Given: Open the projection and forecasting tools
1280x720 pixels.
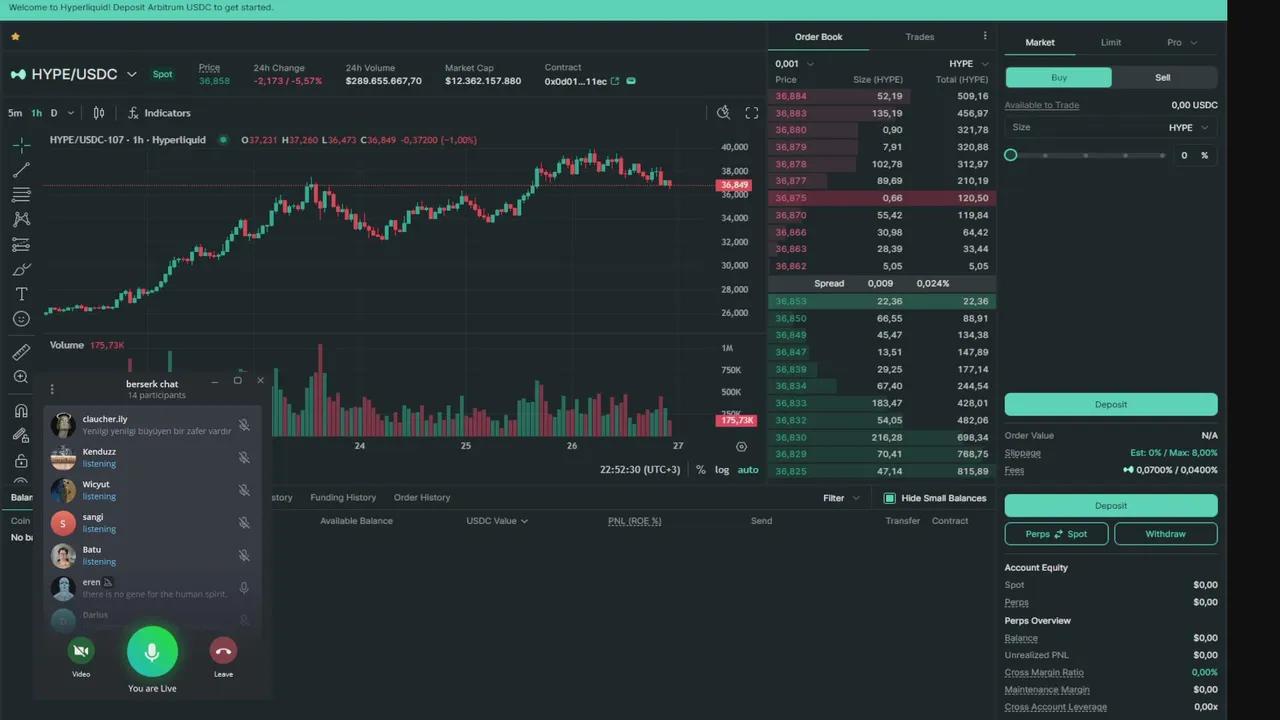Looking at the screenshot, I should coord(21,244).
